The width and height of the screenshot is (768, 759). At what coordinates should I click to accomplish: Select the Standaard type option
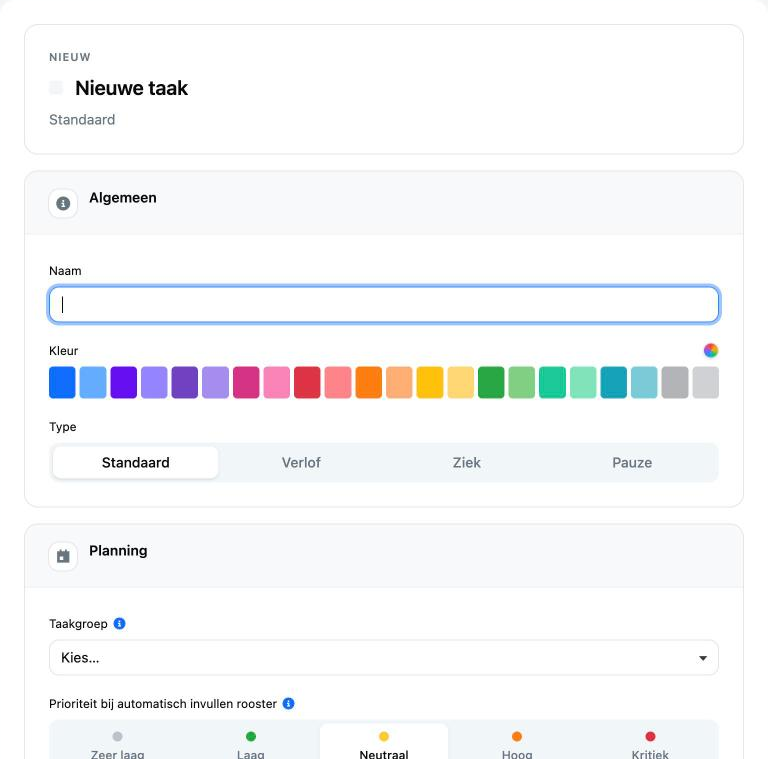(136, 462)
